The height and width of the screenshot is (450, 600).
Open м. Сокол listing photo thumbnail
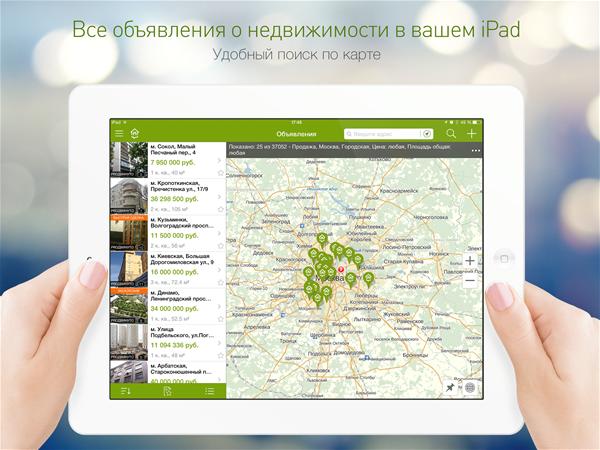(129, 160)
